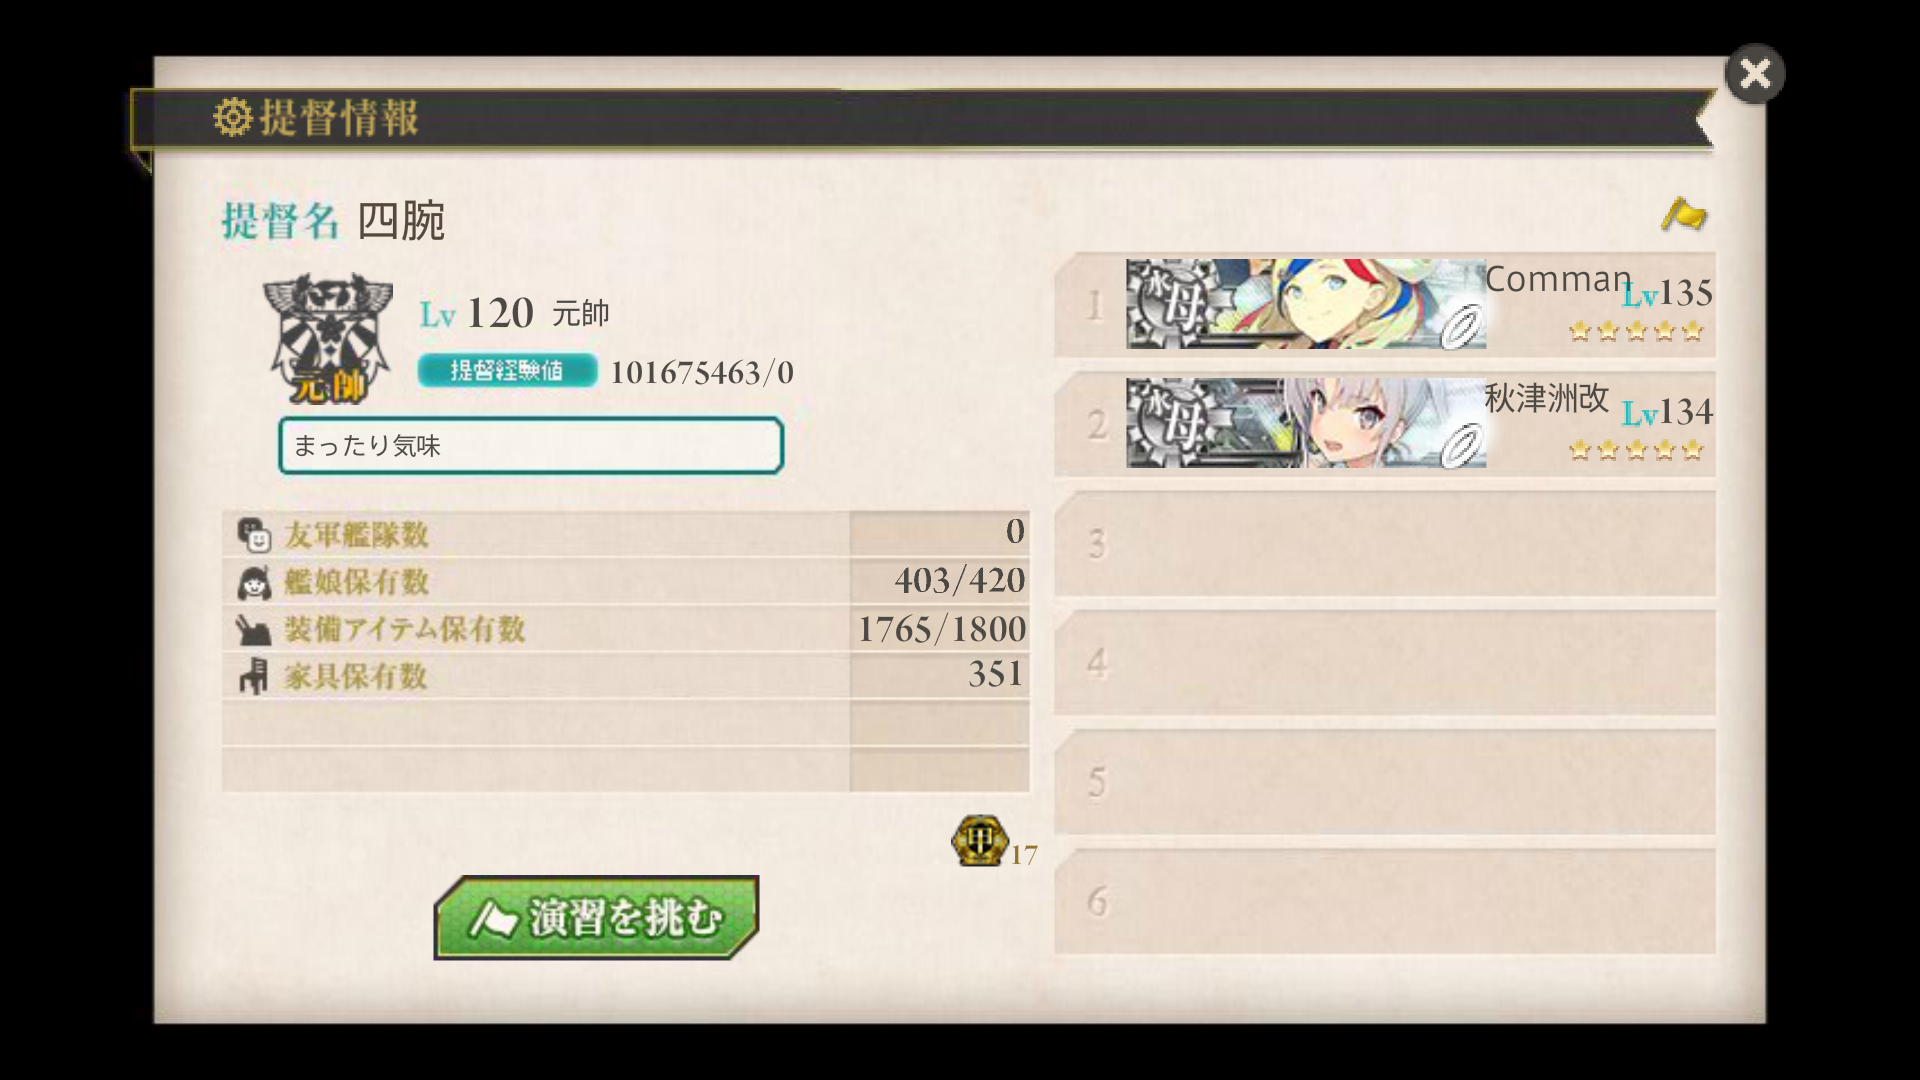Select empty fleet slot 4

1385,662
